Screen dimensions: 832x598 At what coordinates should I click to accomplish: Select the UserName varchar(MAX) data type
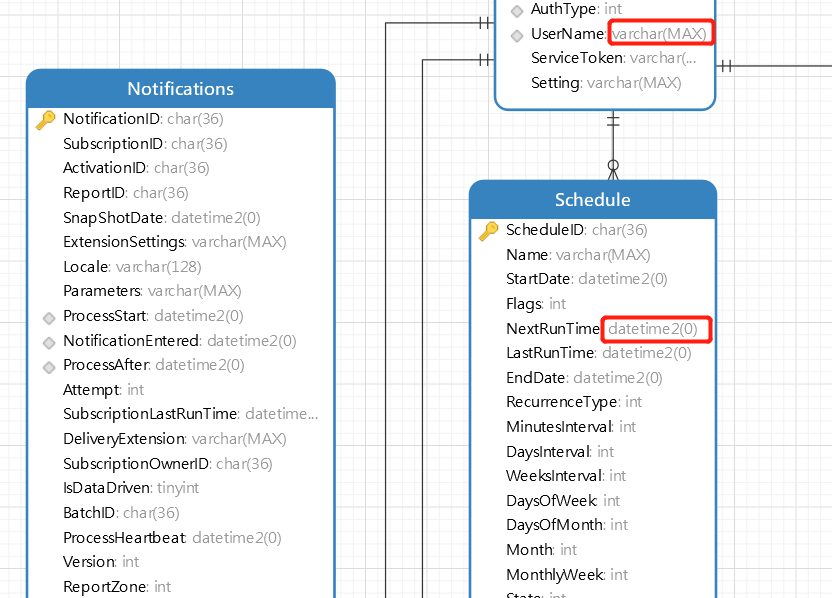tap(660, 34)
